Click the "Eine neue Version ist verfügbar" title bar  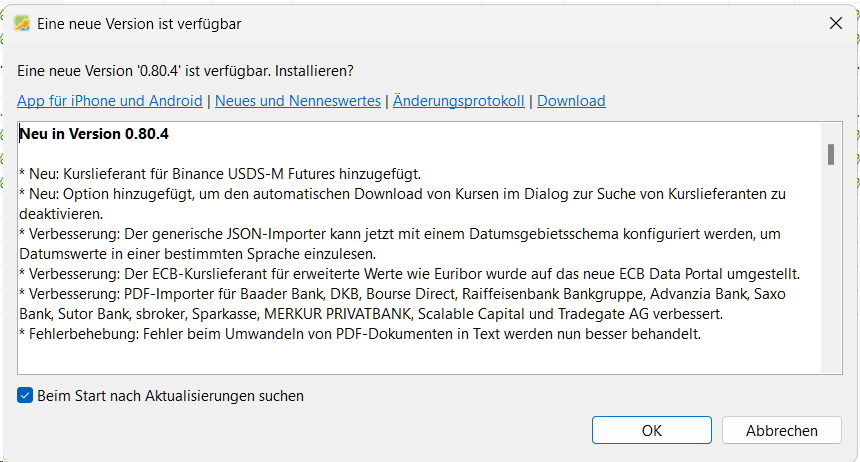point(400,23)
